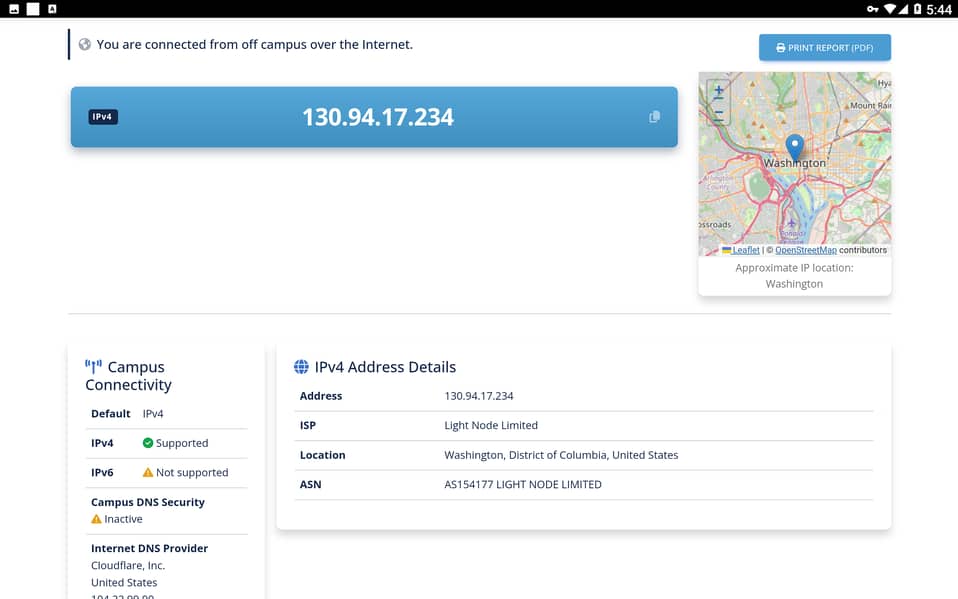Click the globe icon beside off-campus message
This screenshot has height=599, width=958.
(85, 45)
